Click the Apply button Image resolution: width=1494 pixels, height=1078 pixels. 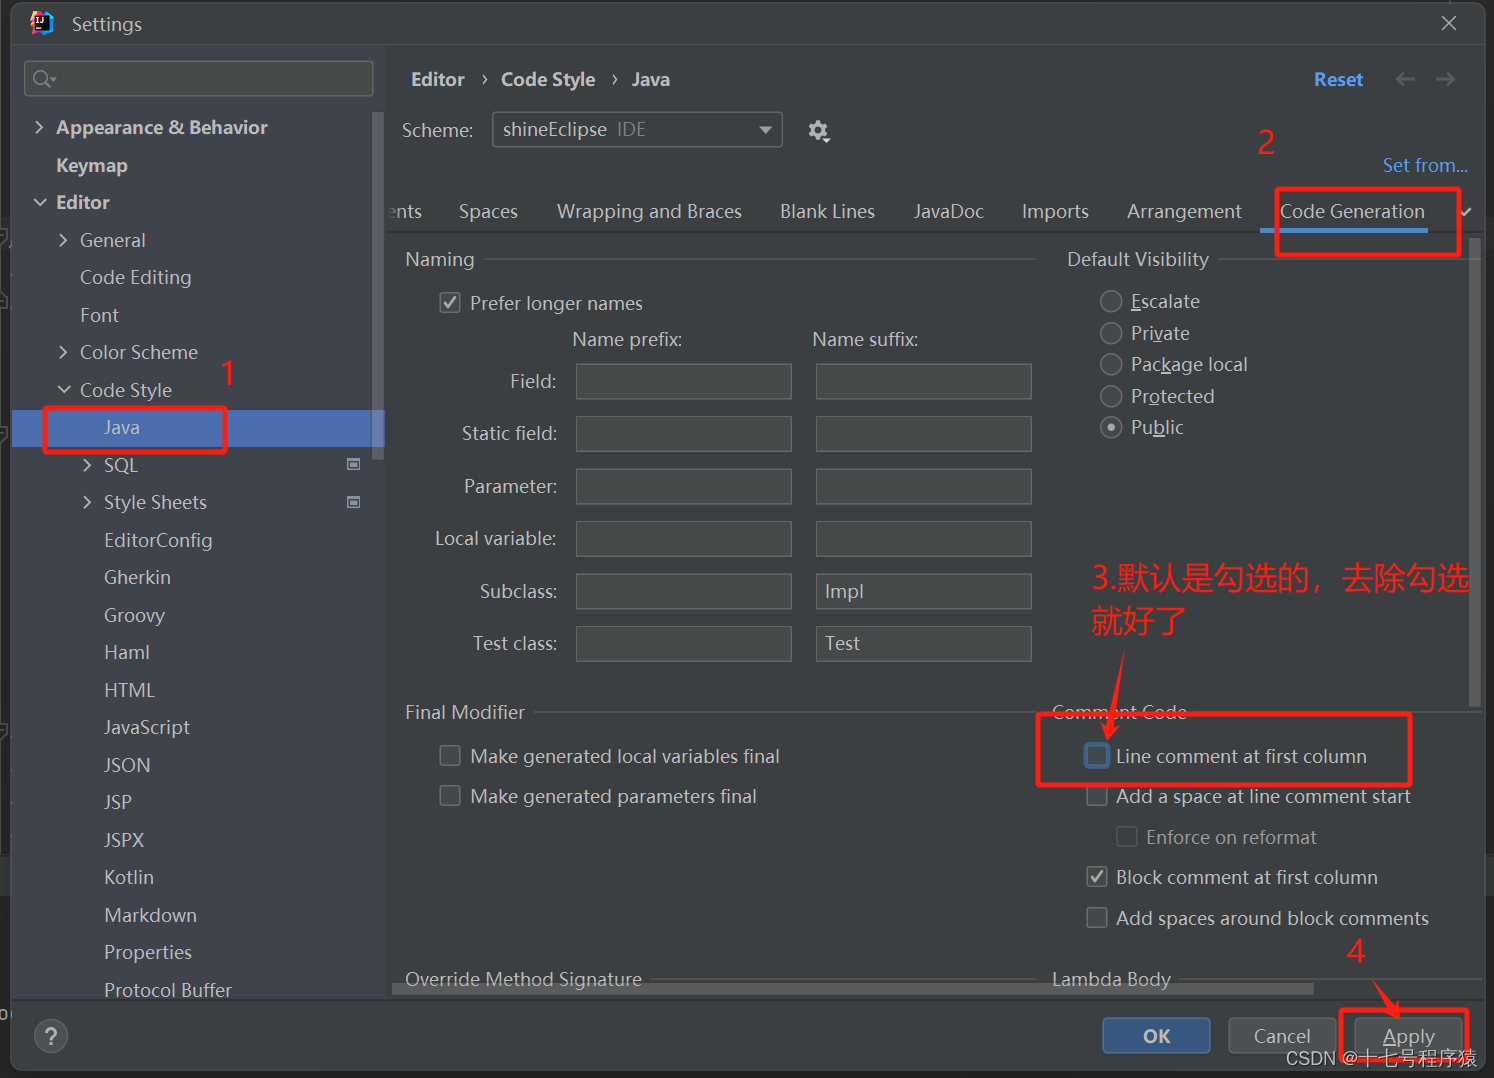point(1408,1036)
